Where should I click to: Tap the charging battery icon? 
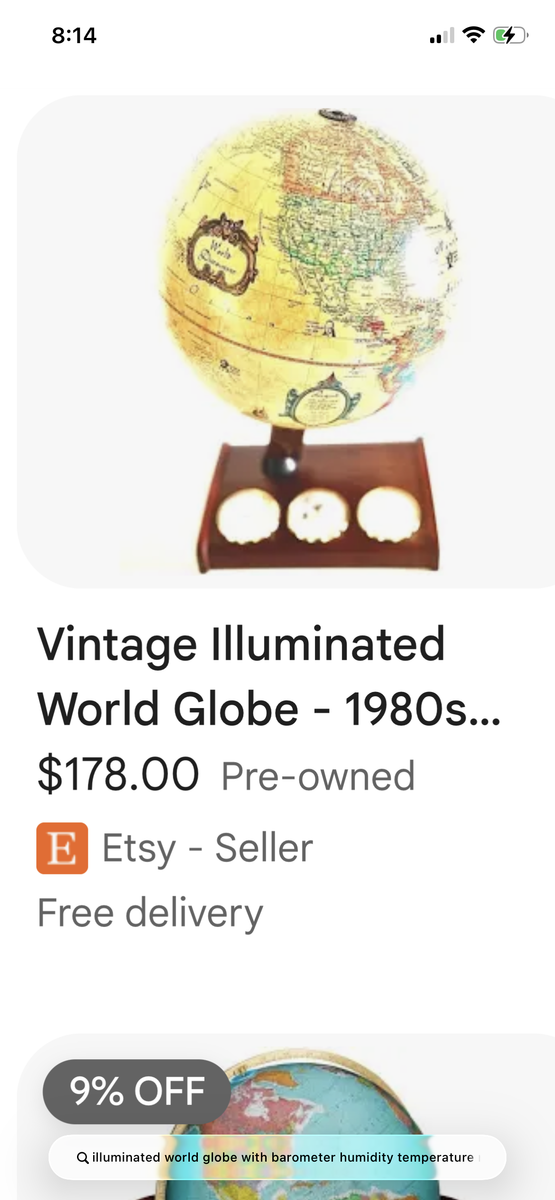(510, 36)
